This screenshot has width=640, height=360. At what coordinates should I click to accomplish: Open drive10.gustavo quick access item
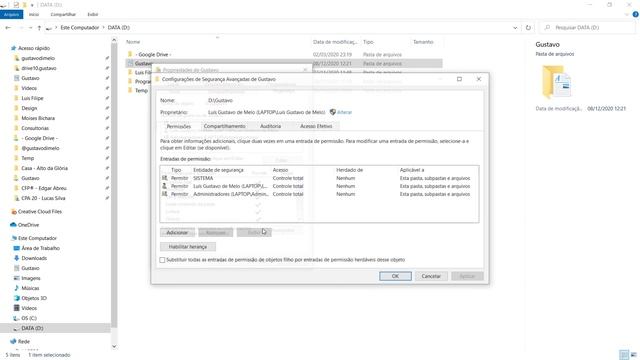(x=36, y=68)
